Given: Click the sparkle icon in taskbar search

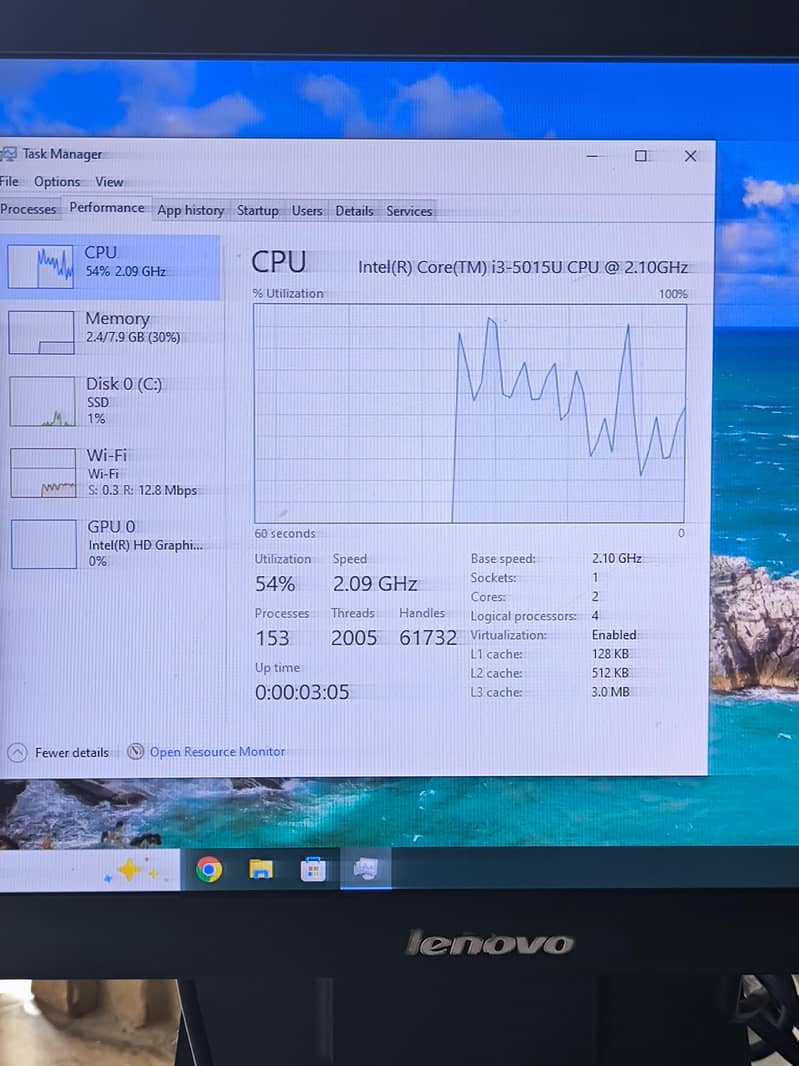Looking at the screenshot, I should (x=130, y=870).
